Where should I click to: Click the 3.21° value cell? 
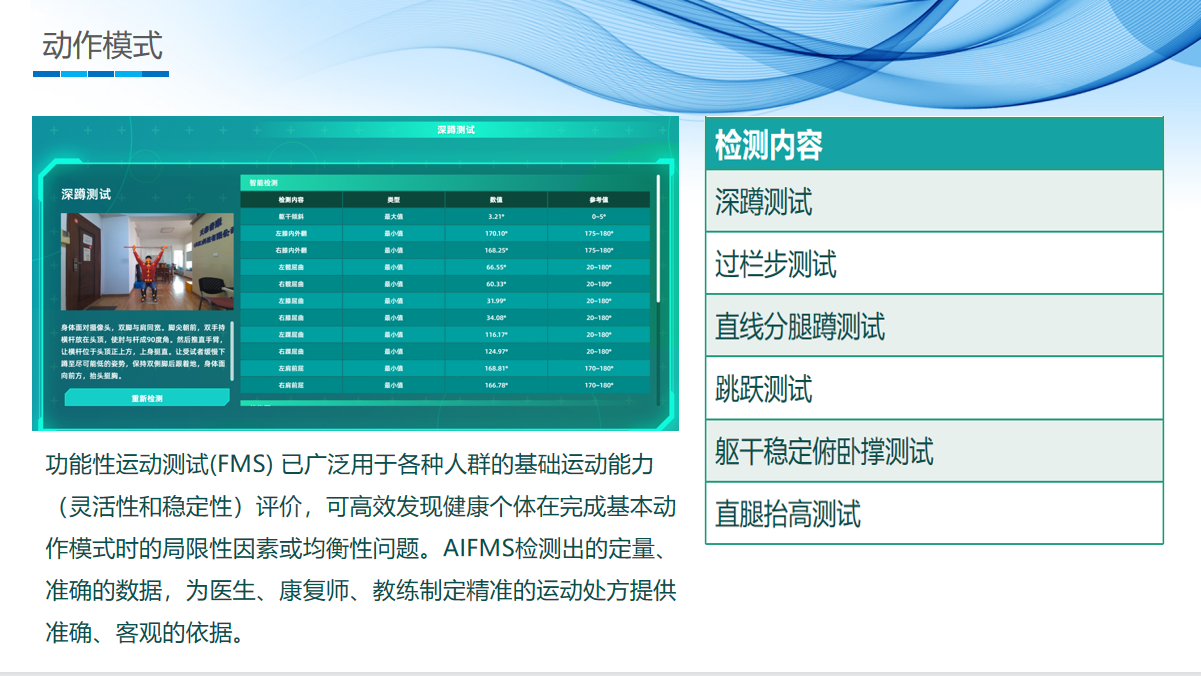[x=496, y=216]
